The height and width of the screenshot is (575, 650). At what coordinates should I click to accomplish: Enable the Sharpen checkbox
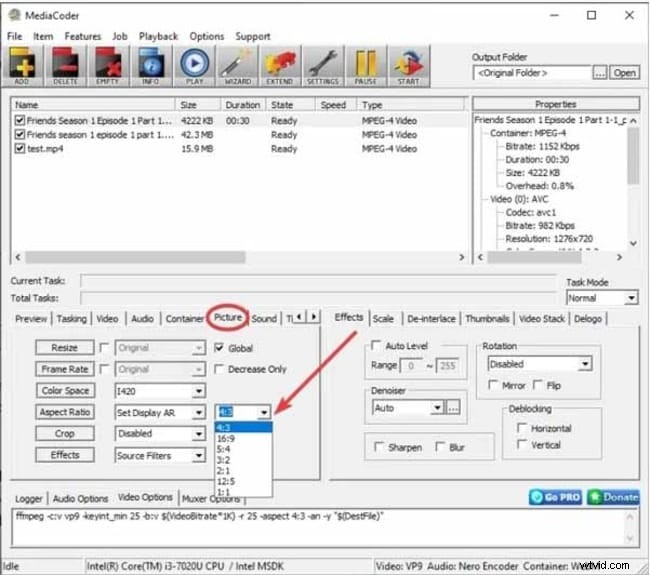point(378,447)
